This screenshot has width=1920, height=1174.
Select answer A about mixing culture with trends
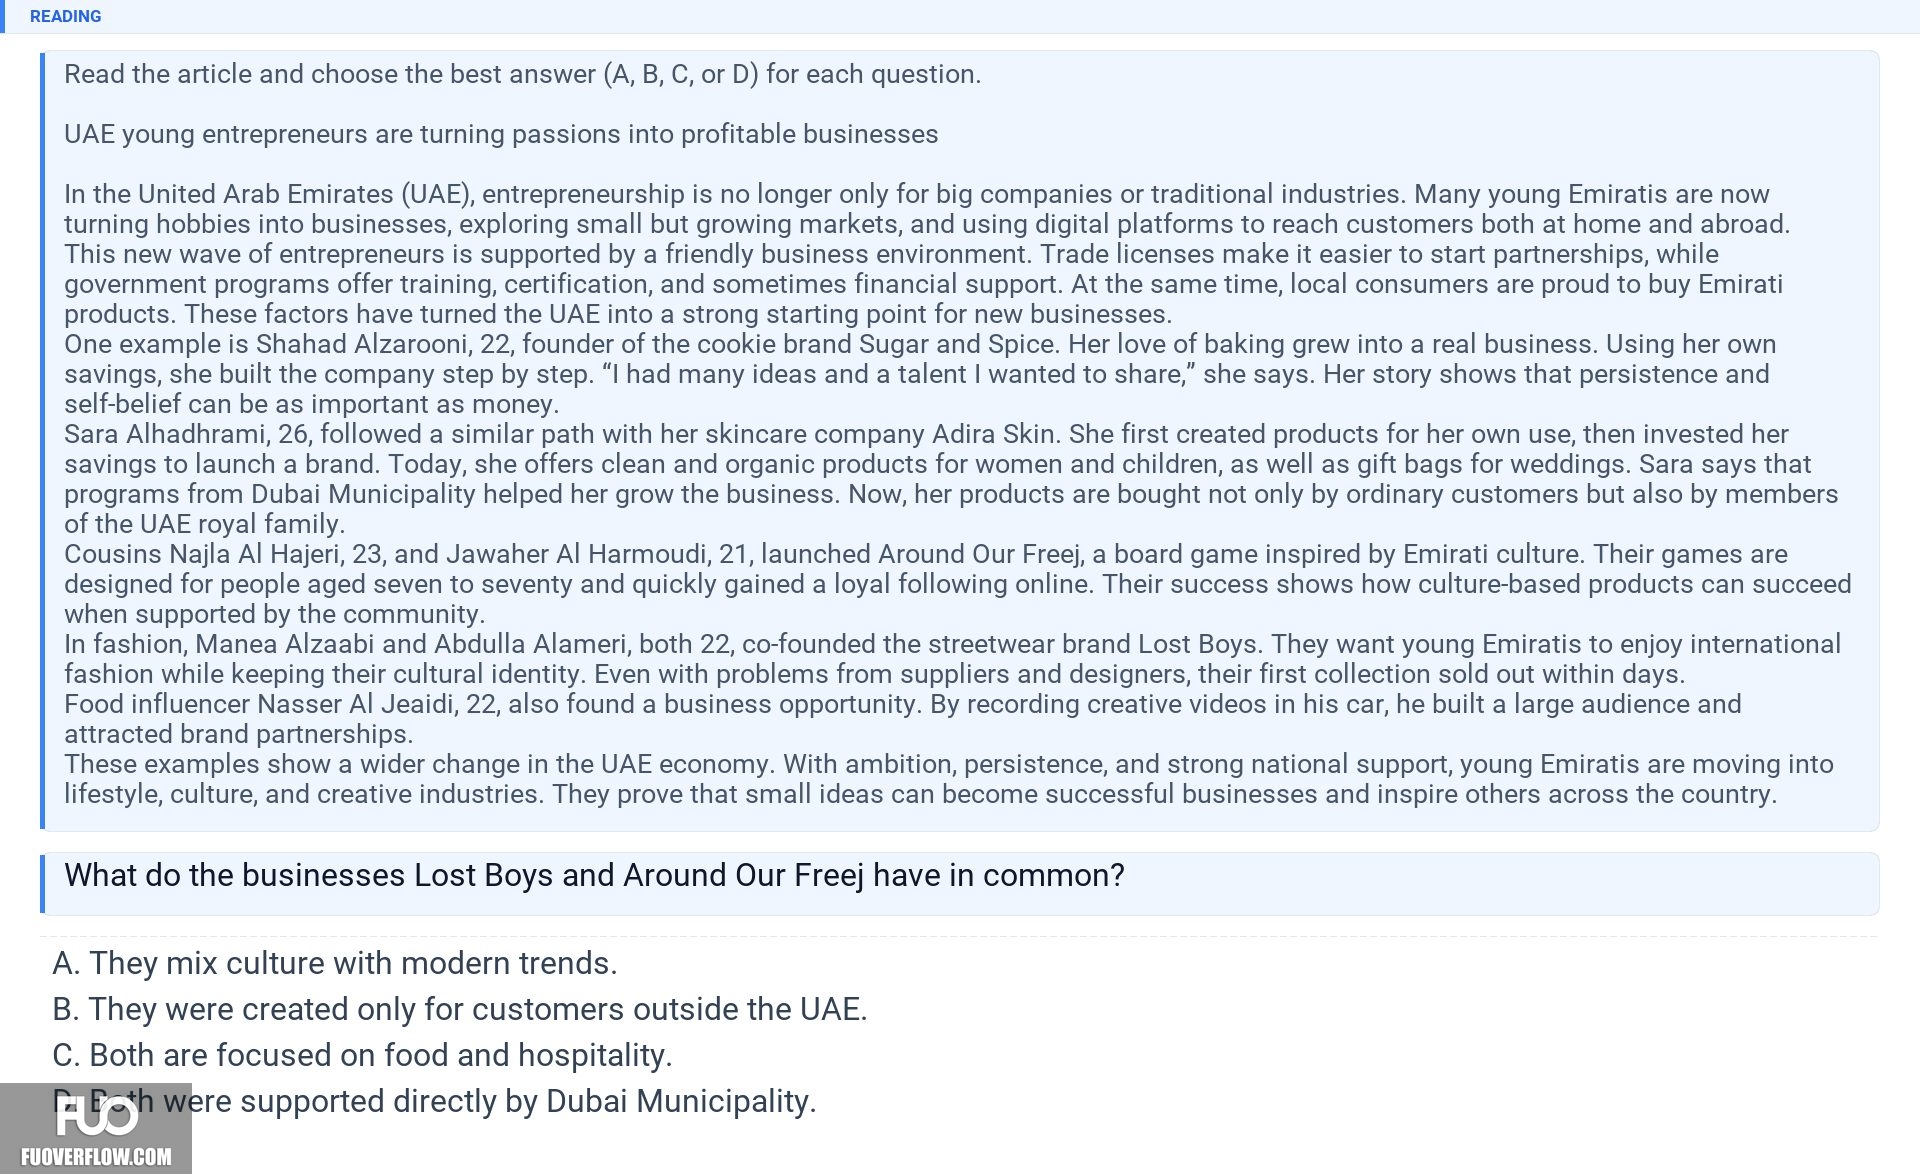point(335,963)
